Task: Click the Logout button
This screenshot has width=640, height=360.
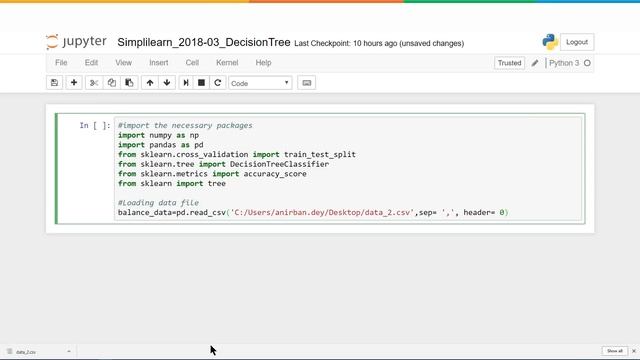Action: point(577,42)
